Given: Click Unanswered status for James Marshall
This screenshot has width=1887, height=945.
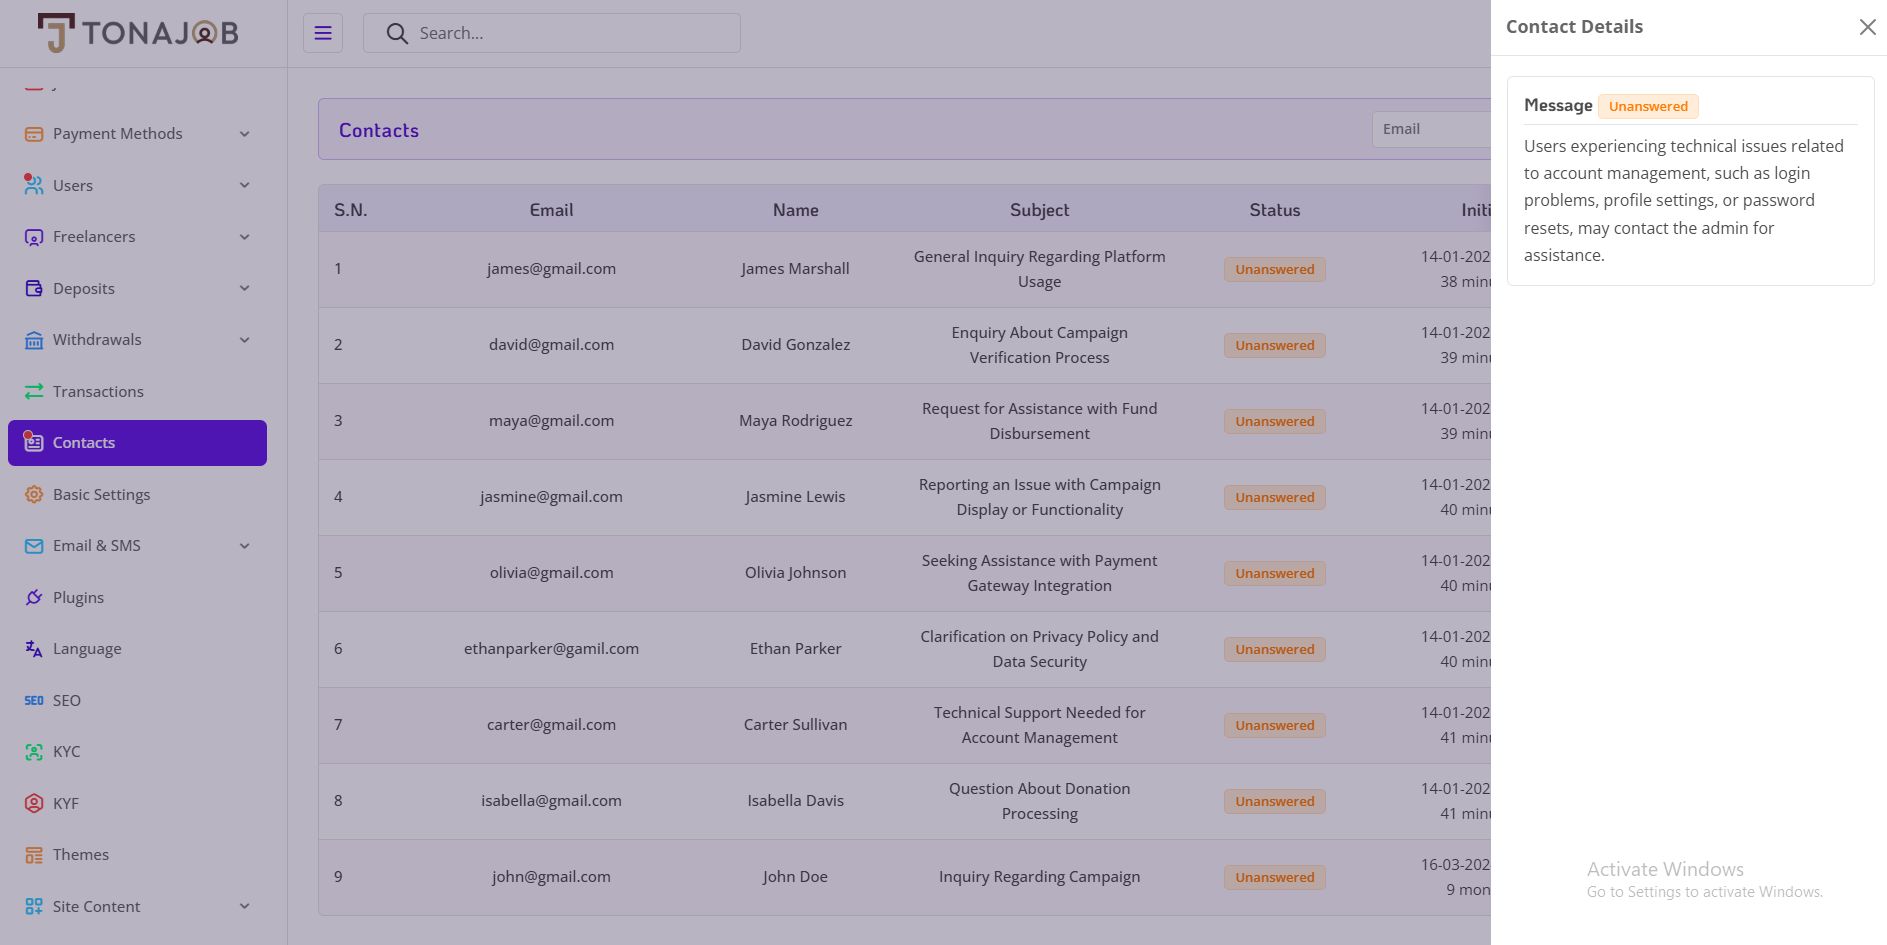Looking at the screenshot, I should [x=1275, y=269].
